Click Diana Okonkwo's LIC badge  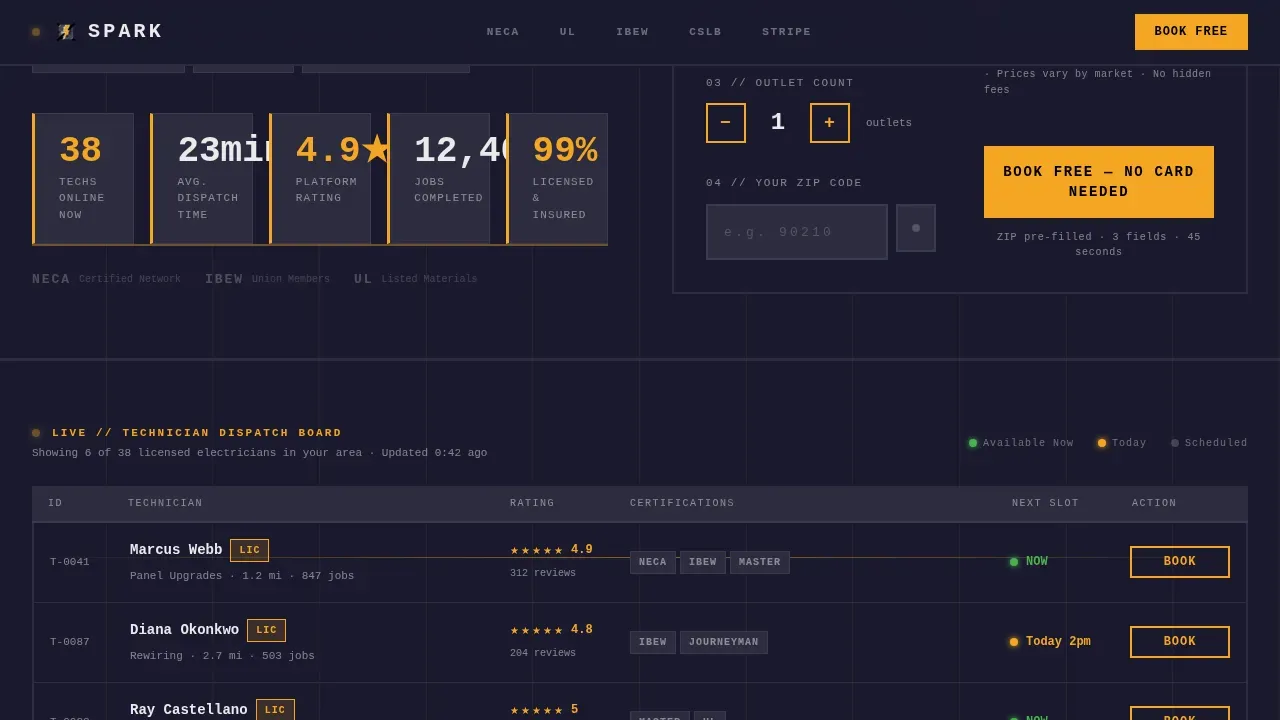(x=266, y=631)
